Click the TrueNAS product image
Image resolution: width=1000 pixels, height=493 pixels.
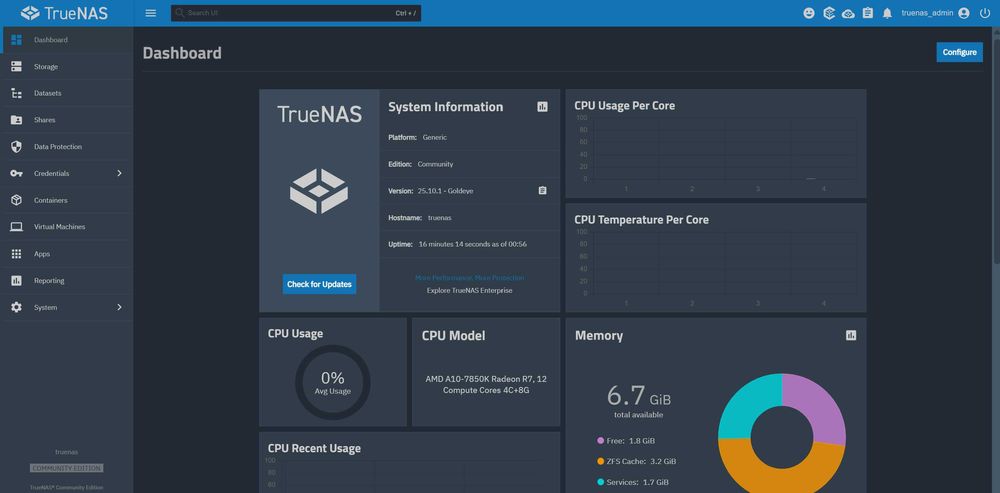tap(319, 191)
